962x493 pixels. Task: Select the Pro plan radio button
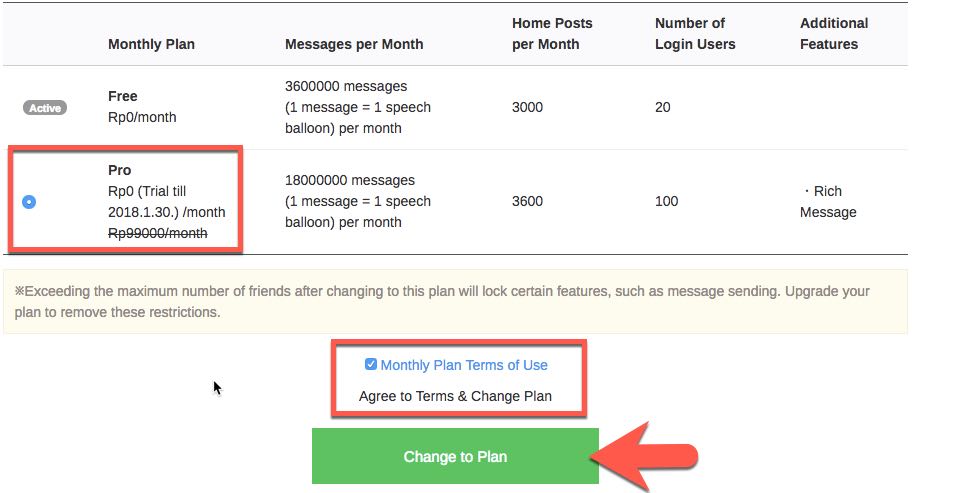[x=29, y=202]
